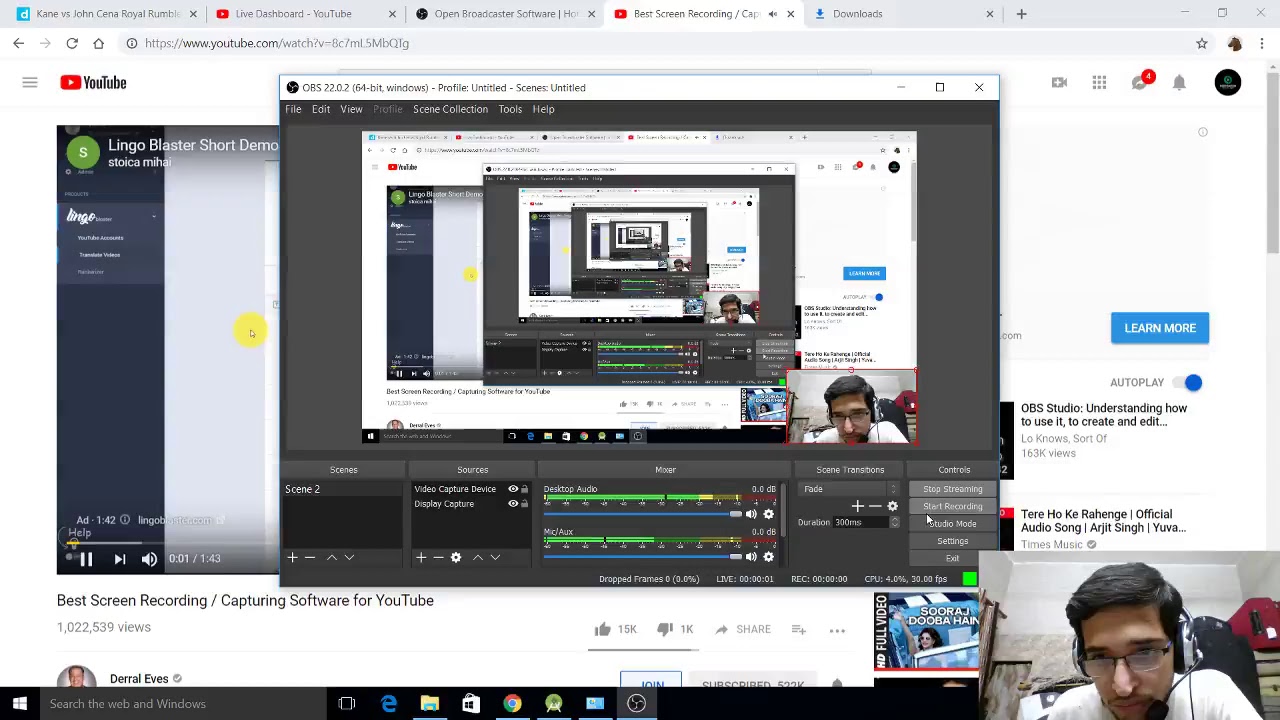The height and width of the screenshot is (720, 1280).
Task: Open the Tools menu in OBS
Action: [510, 109]
